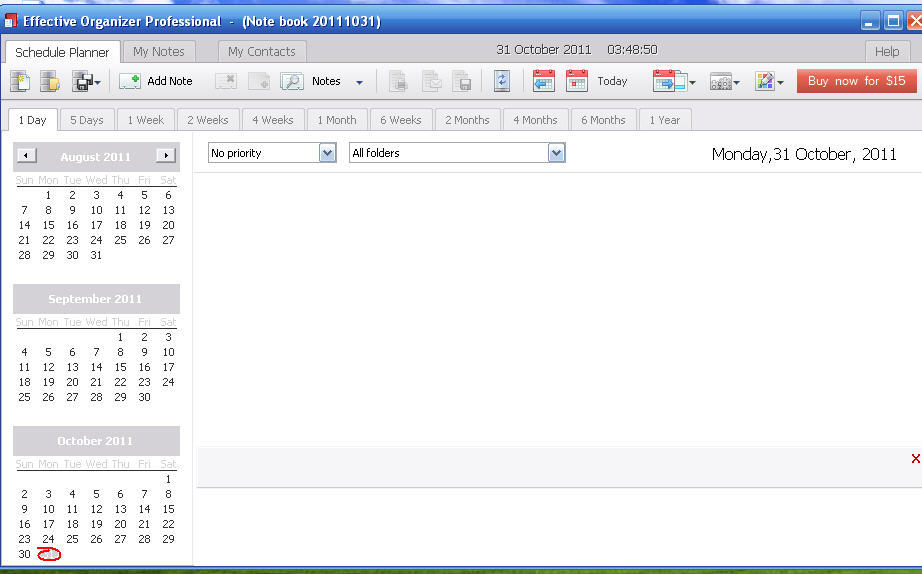This screenshot has width=922, height=574.
Task: Click the grayed-out print icon
Action: 399,81
